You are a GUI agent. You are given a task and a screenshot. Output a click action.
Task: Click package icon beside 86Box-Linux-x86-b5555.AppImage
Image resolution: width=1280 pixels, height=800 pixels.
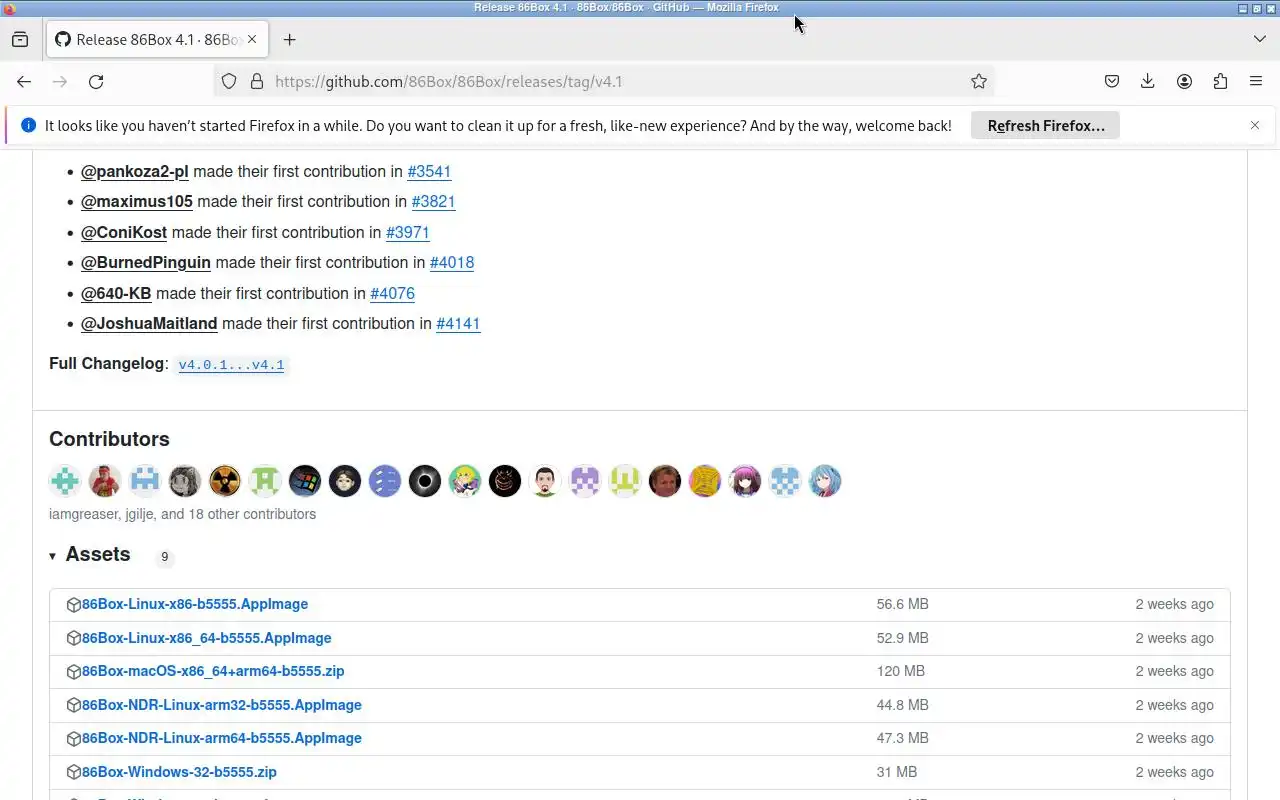(73, 605)
